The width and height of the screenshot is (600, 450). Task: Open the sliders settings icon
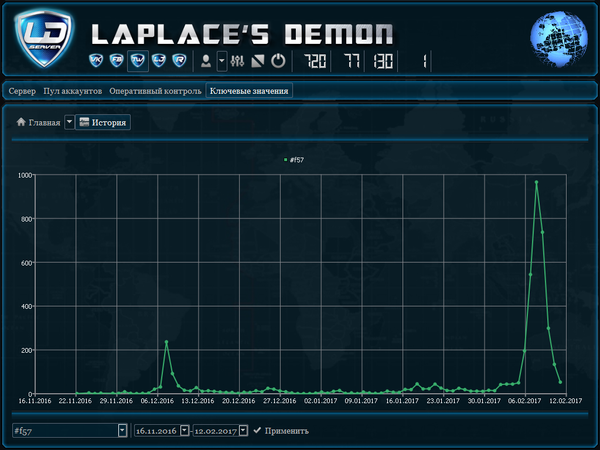237,61
